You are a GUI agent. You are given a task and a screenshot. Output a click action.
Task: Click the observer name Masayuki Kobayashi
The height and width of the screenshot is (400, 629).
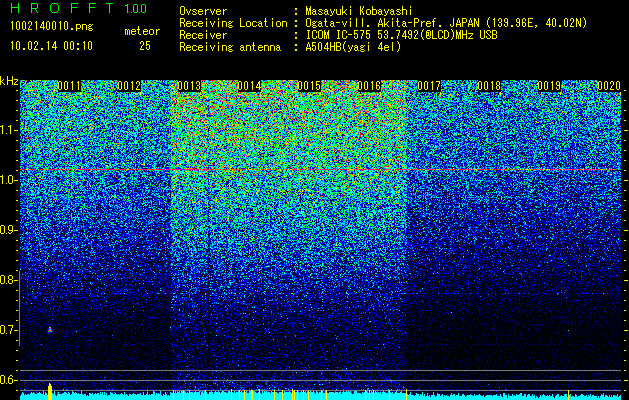[x=359, y=12]
